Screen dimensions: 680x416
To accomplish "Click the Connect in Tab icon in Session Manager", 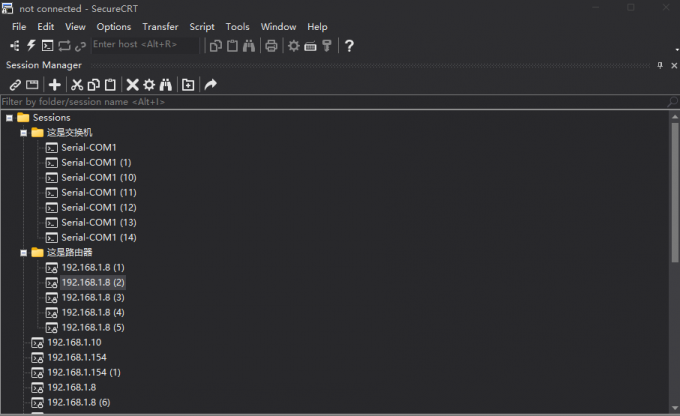I will point(32,85).
